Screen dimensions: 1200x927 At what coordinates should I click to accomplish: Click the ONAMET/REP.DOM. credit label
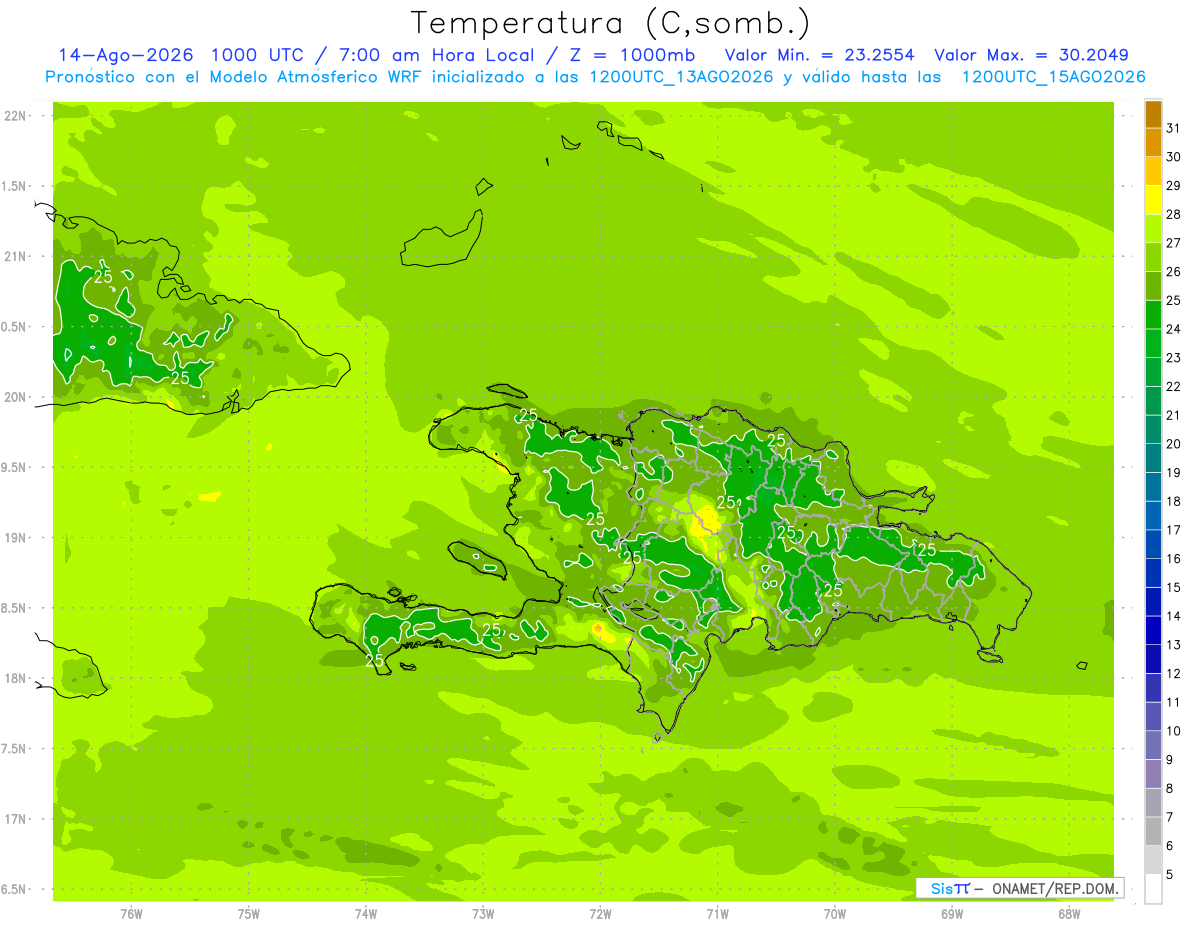tap(1056, 888)
